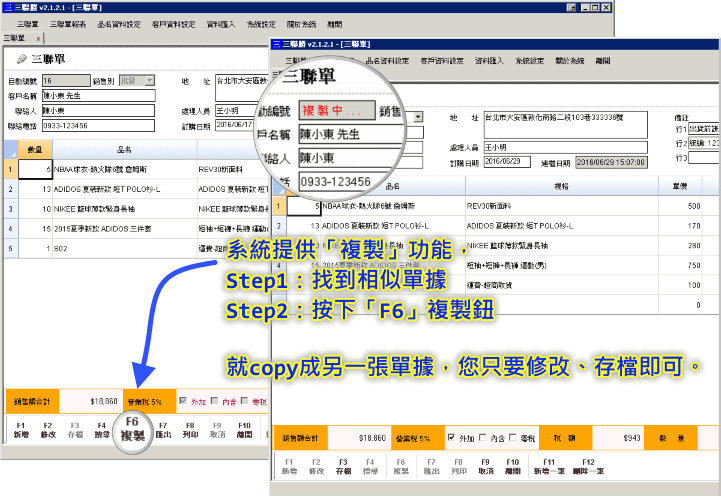Click F8 列印 button in front window
Image resolution: width=721 pixels, height=496 pixels.
click(458, 467)
